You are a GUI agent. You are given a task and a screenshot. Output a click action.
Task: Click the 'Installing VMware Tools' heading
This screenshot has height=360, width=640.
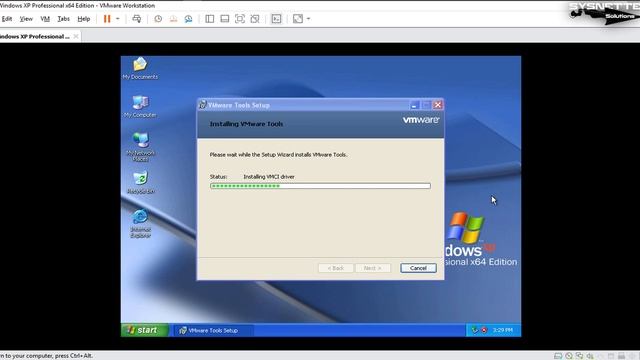[x=246, y=124]
